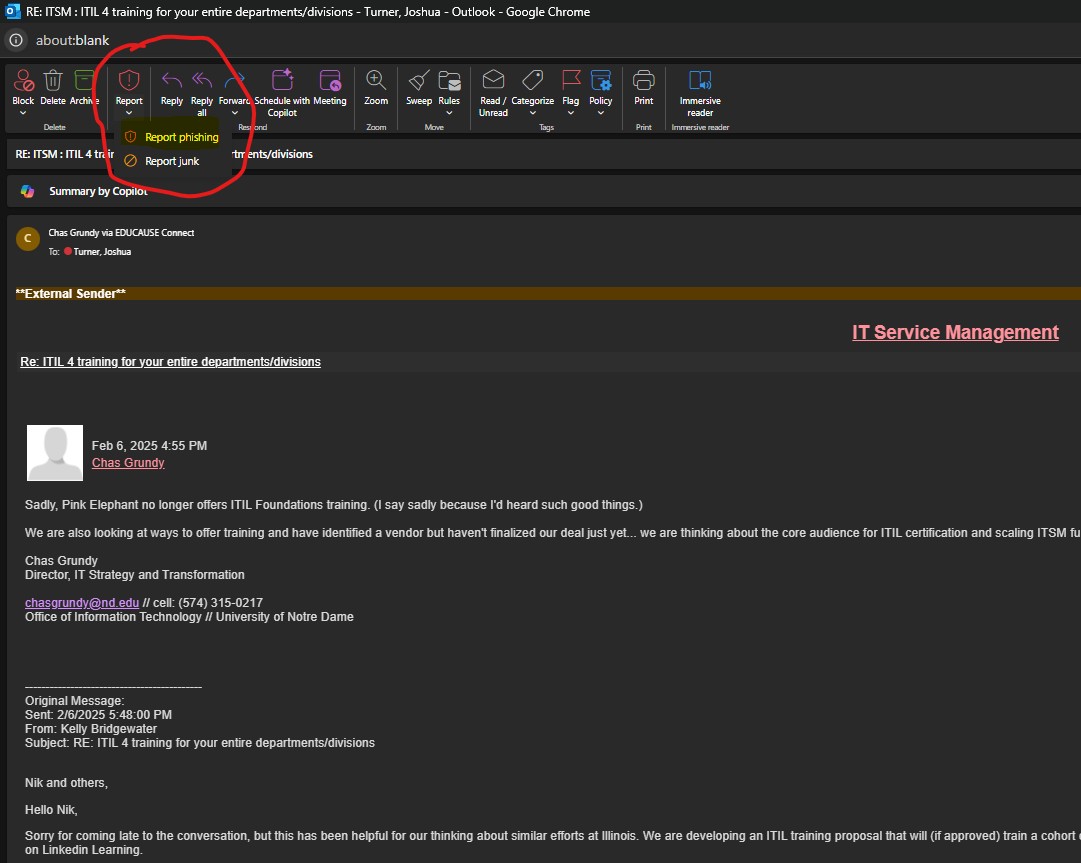Open the IT Service Management link

[x=955, y=332]
